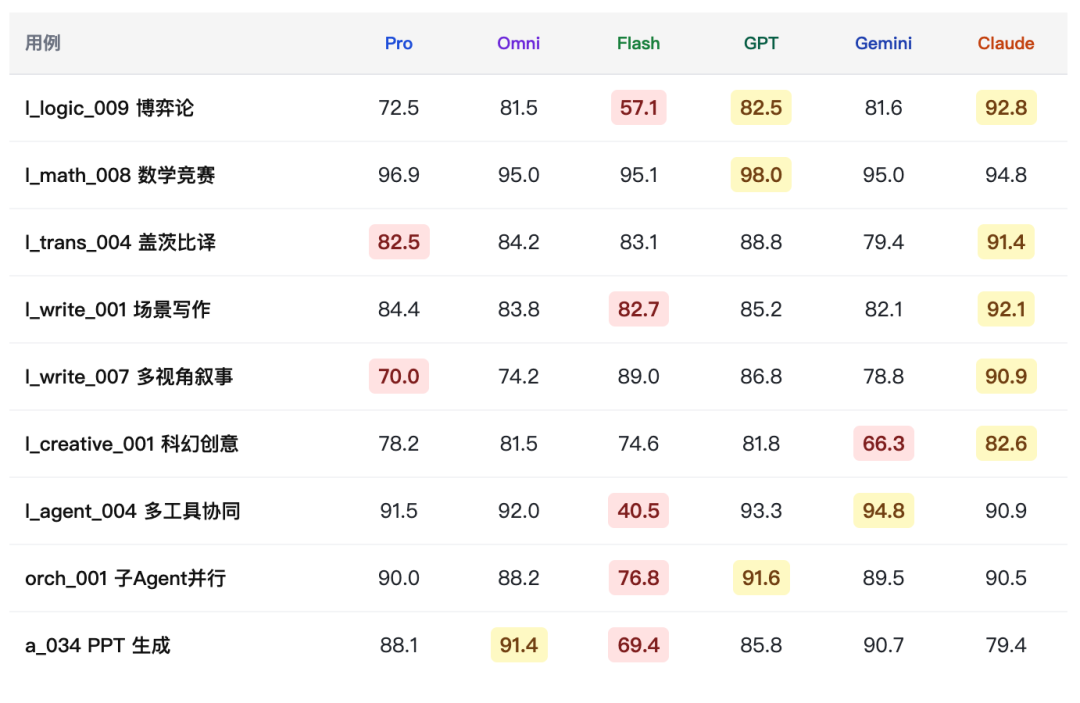This screenshot has width=1080, height=703.
Task: Click the a_034 PPT 生成 row label
Action: point(98,645)
